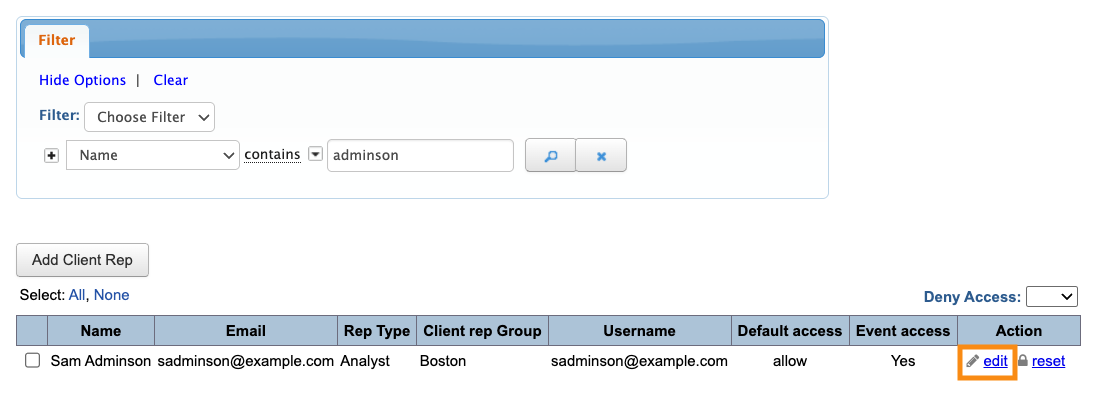Click the blue X clear-filter button
Viewport: 1106px width, 400px height.
[x=601, y=156]
